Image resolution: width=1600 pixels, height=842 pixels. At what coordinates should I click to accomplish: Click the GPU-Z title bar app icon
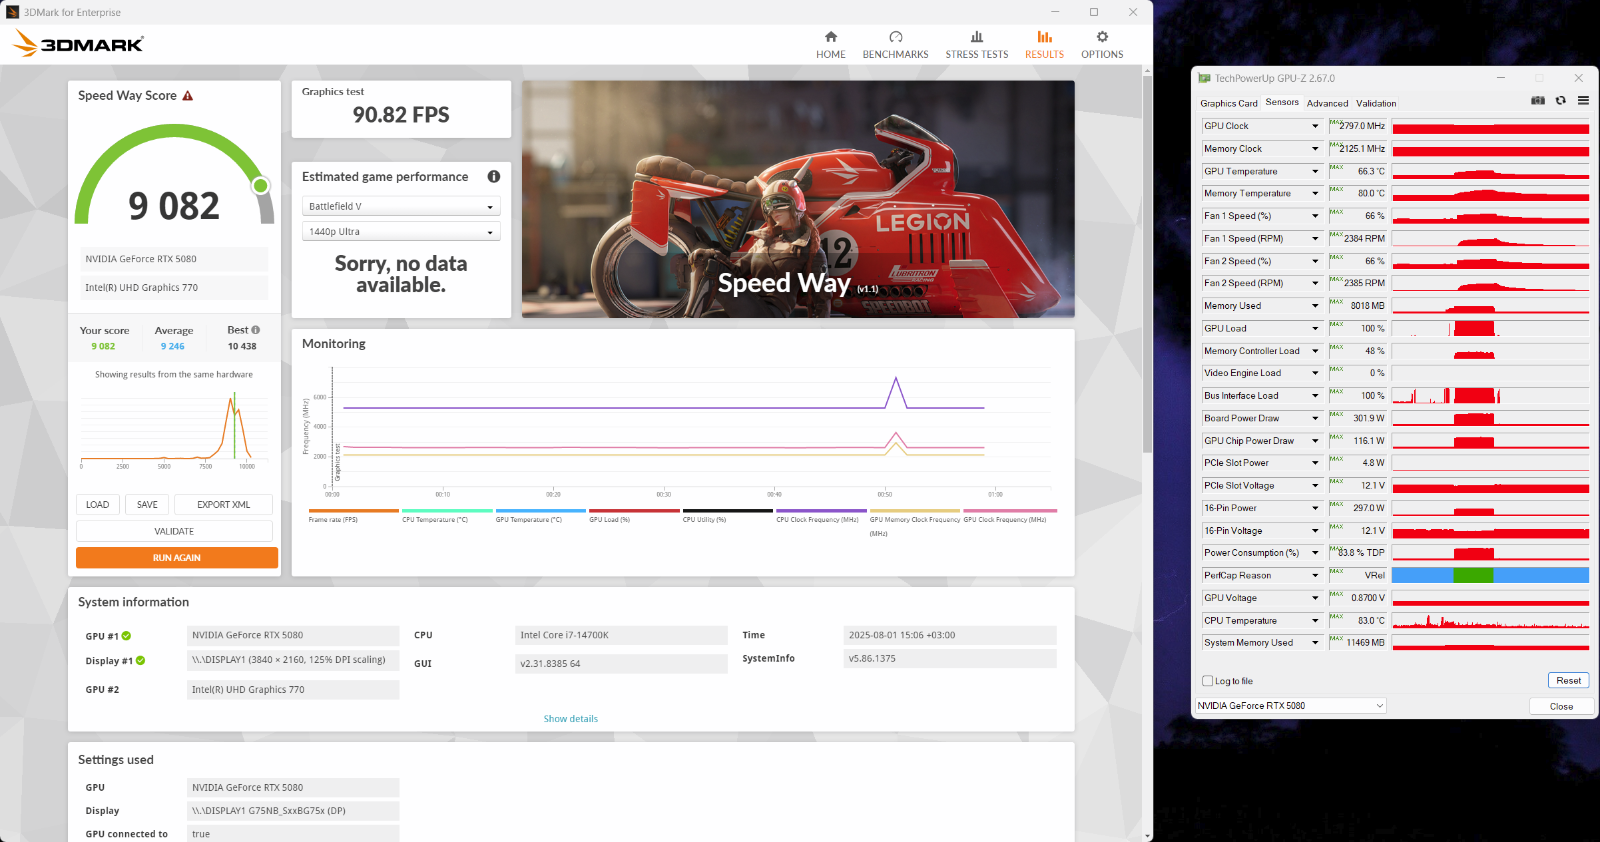[1205, 78]
